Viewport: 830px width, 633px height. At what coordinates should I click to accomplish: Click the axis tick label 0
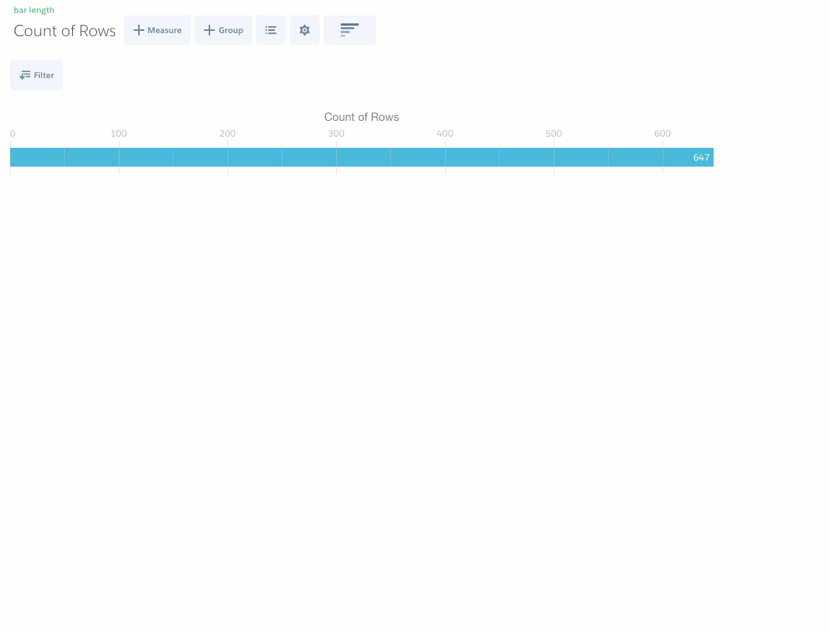click(x=13, y=134)
